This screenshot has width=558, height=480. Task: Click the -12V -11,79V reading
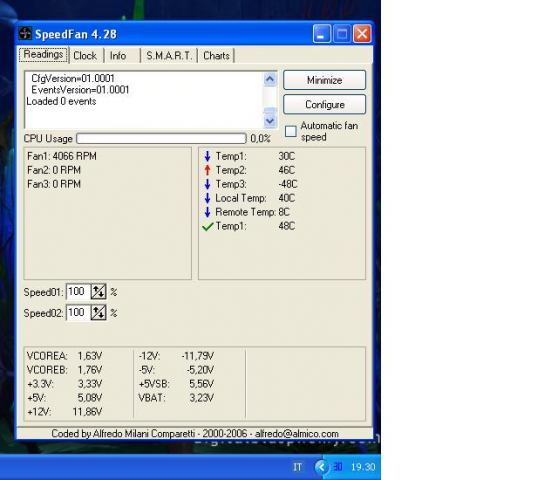tap(176, 356)
